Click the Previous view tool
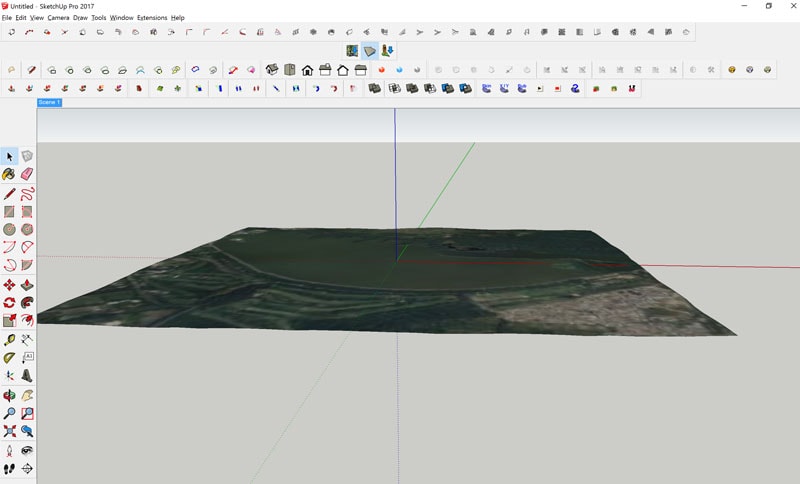This screenshot has height=484, width=800. [27, 431]
